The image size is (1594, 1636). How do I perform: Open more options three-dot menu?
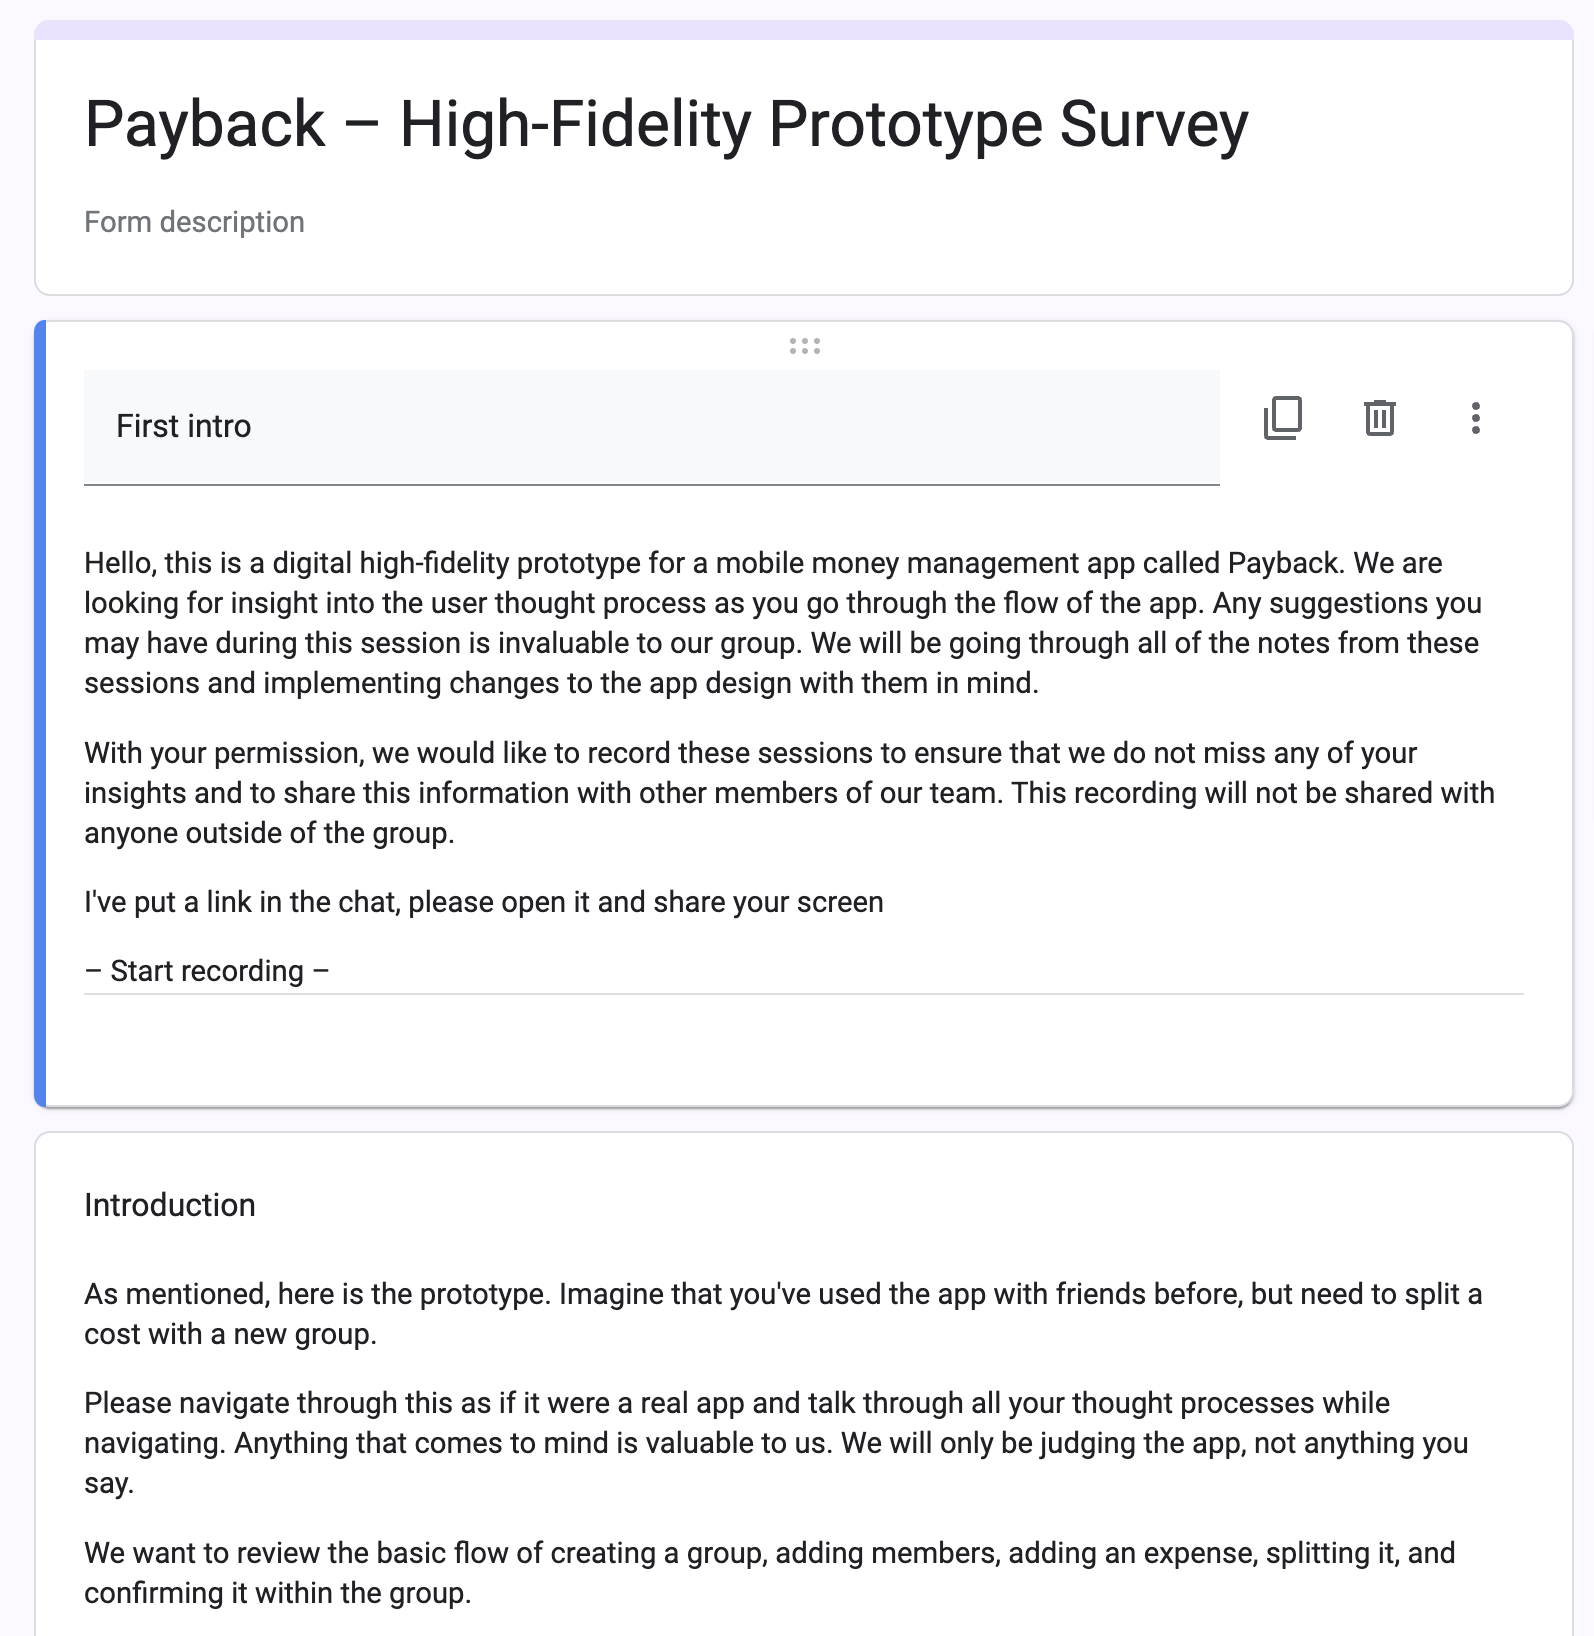click(x=1476, y=418)
